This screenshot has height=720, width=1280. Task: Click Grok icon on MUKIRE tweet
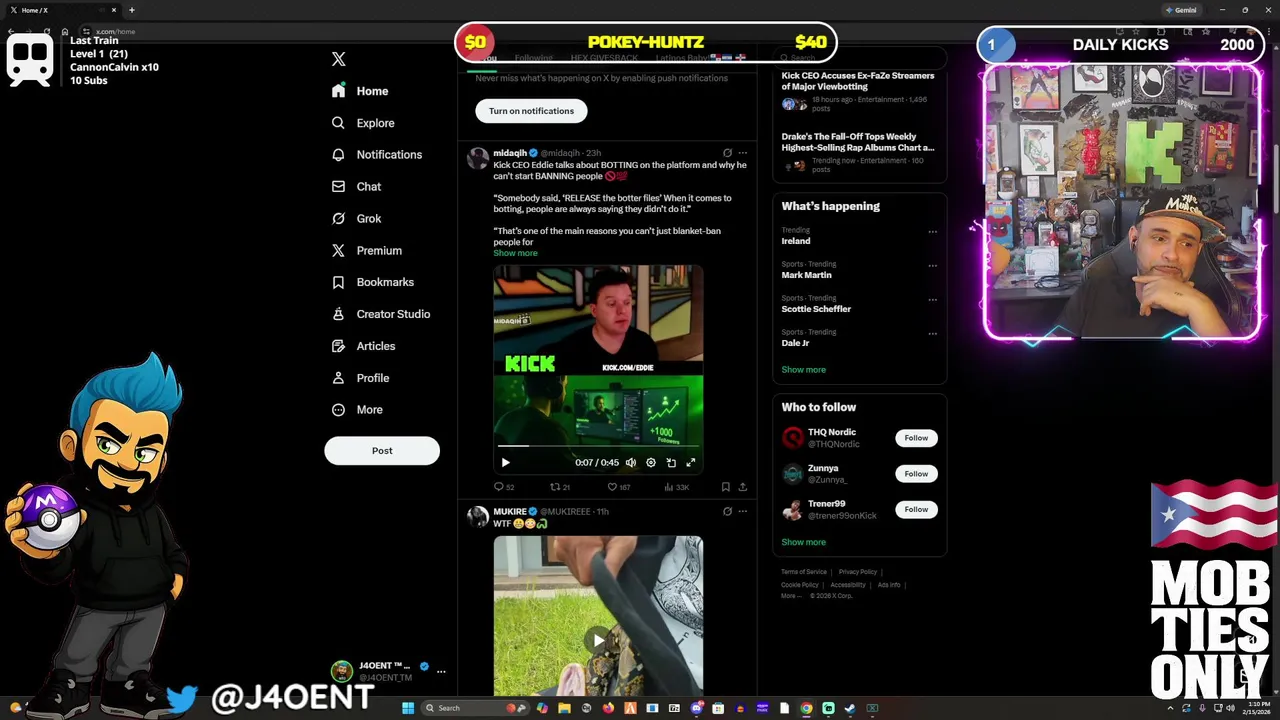[727, 512]
